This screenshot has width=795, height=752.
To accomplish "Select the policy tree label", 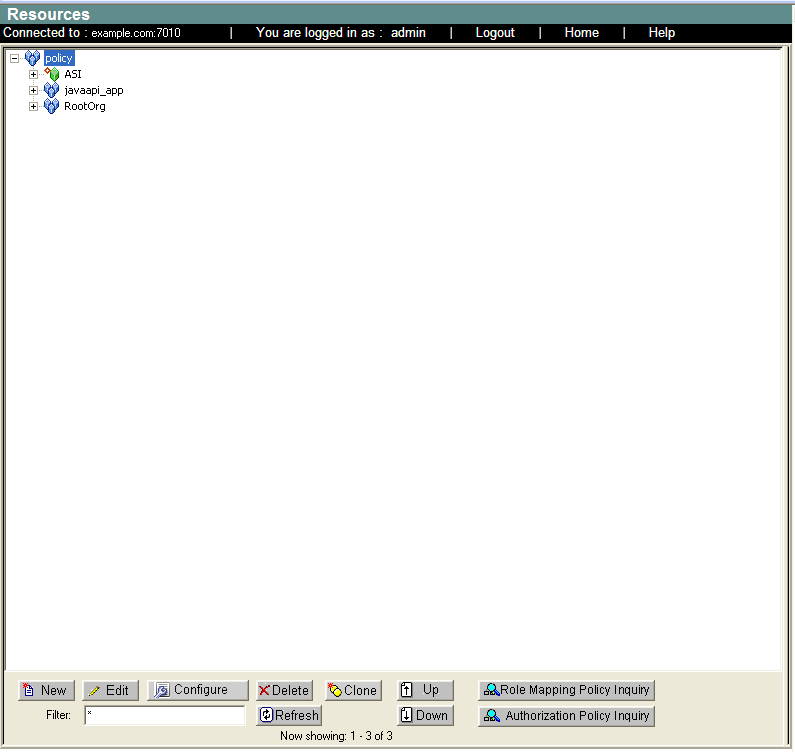I will click(x=59, y=58).
